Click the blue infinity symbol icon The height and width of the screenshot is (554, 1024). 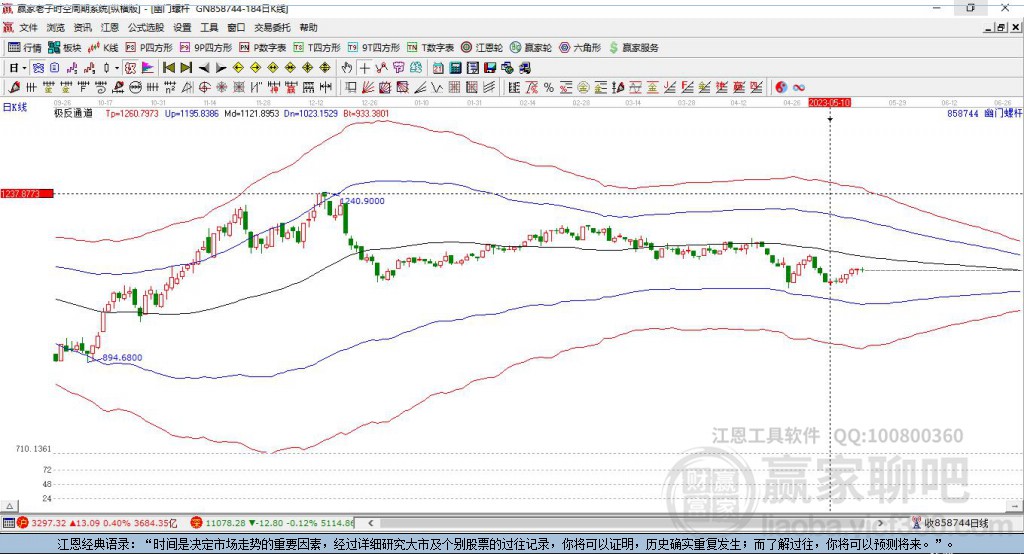click(x=799, y=87)
